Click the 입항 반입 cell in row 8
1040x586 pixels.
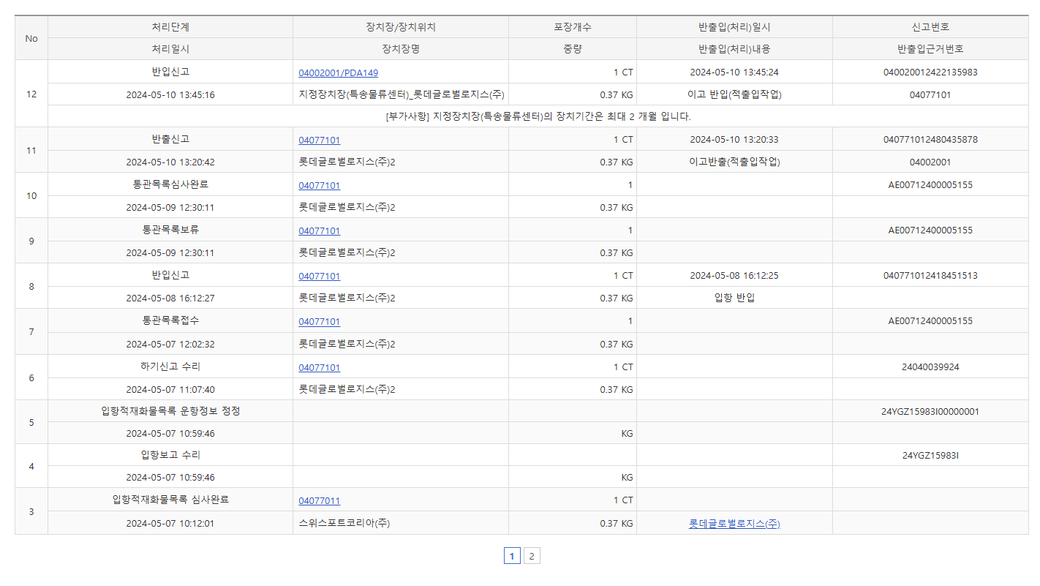coord(734,298)
